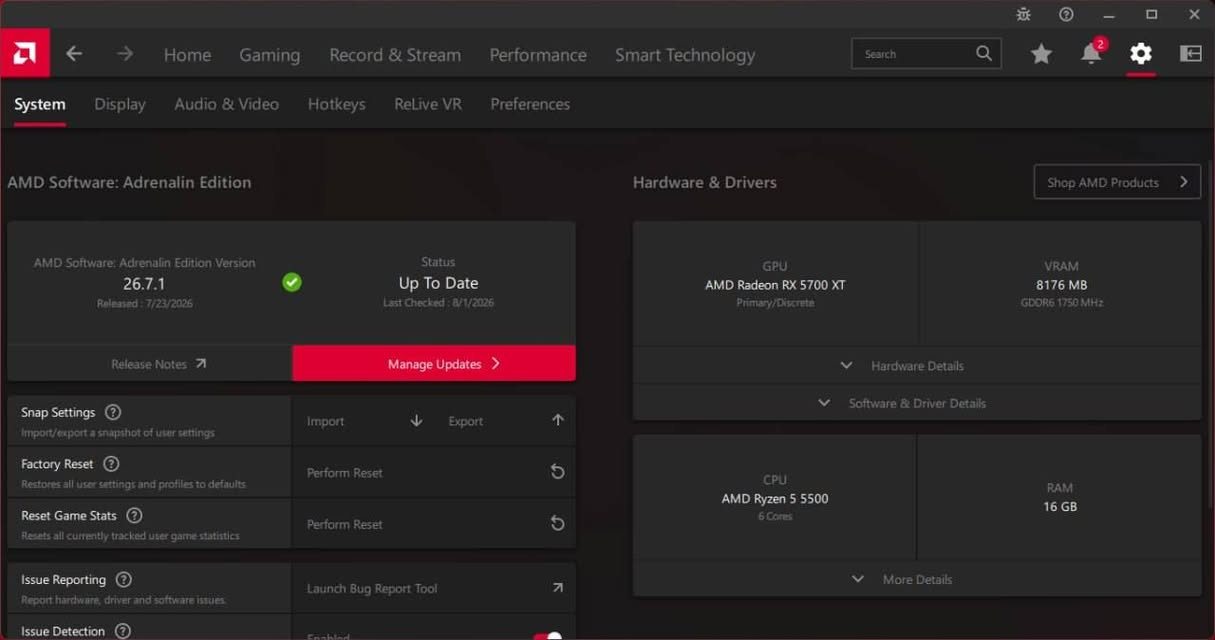Click the Factory Reset help icon
This screenshot has height=640, width=1215.
[111, 464]
